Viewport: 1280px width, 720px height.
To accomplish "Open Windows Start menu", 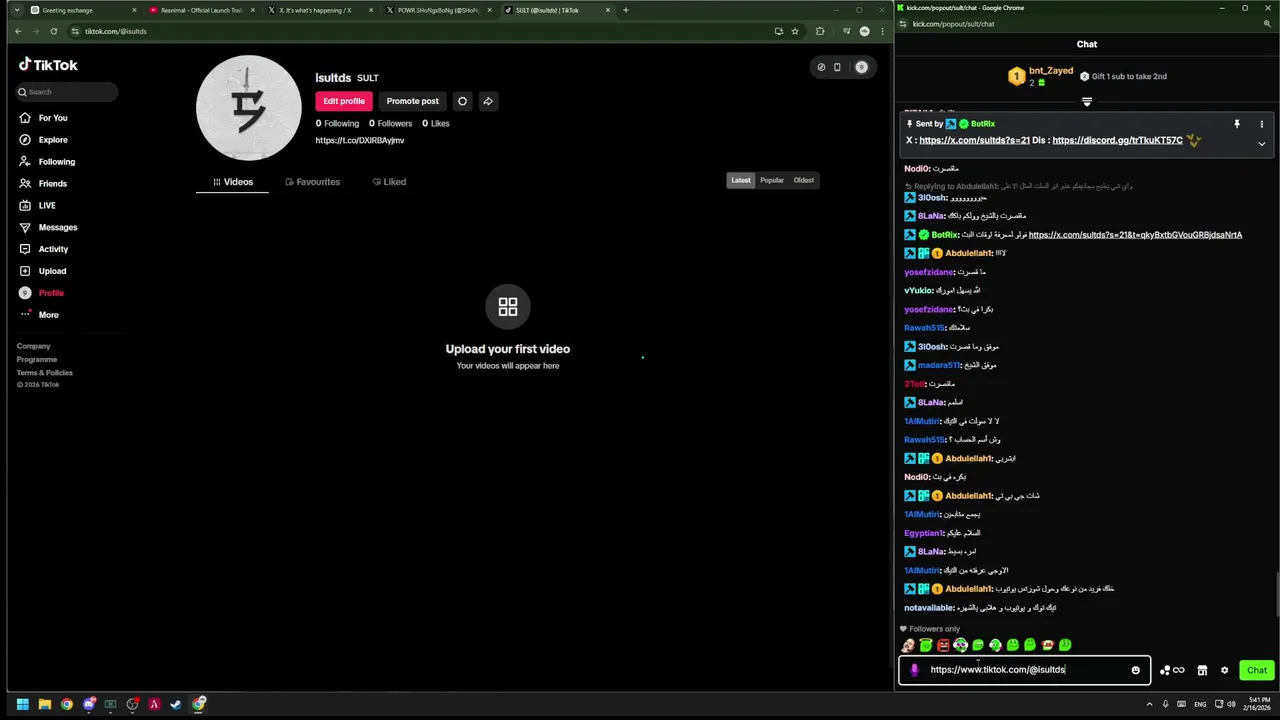I will coord(22,704).
